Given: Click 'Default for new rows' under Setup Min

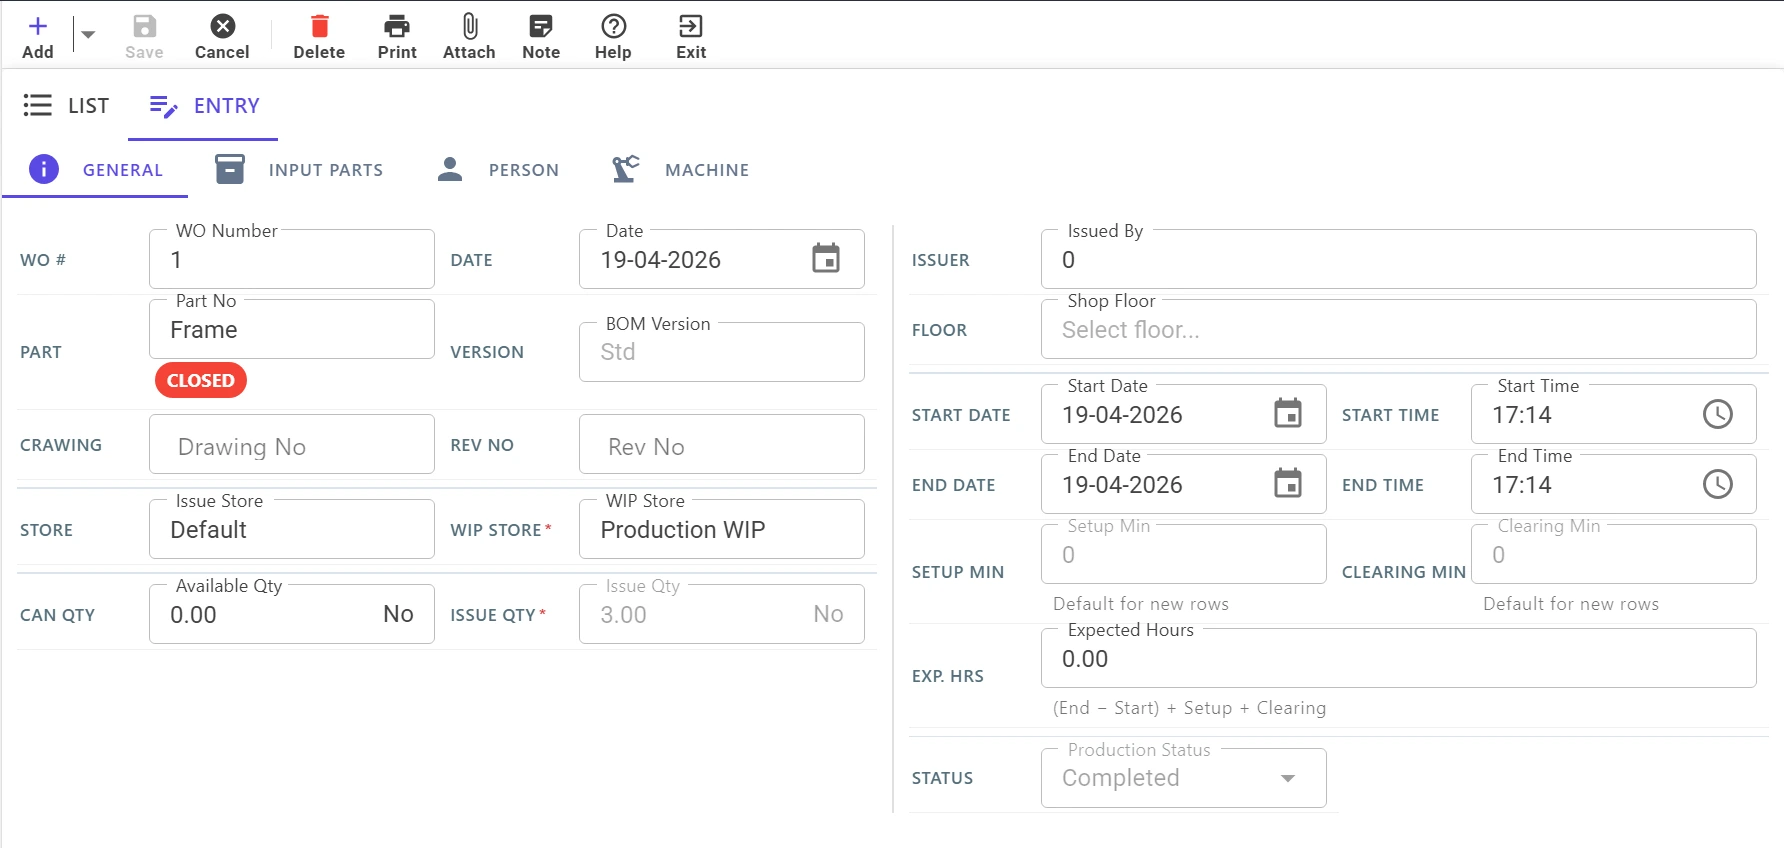Looking at the screenshot, I should (1141, 604).
